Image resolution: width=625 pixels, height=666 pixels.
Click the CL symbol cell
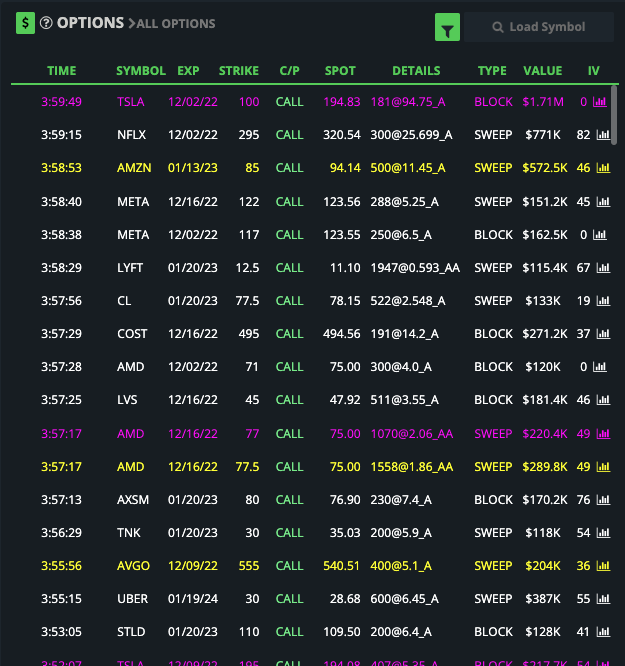[124, 301]
